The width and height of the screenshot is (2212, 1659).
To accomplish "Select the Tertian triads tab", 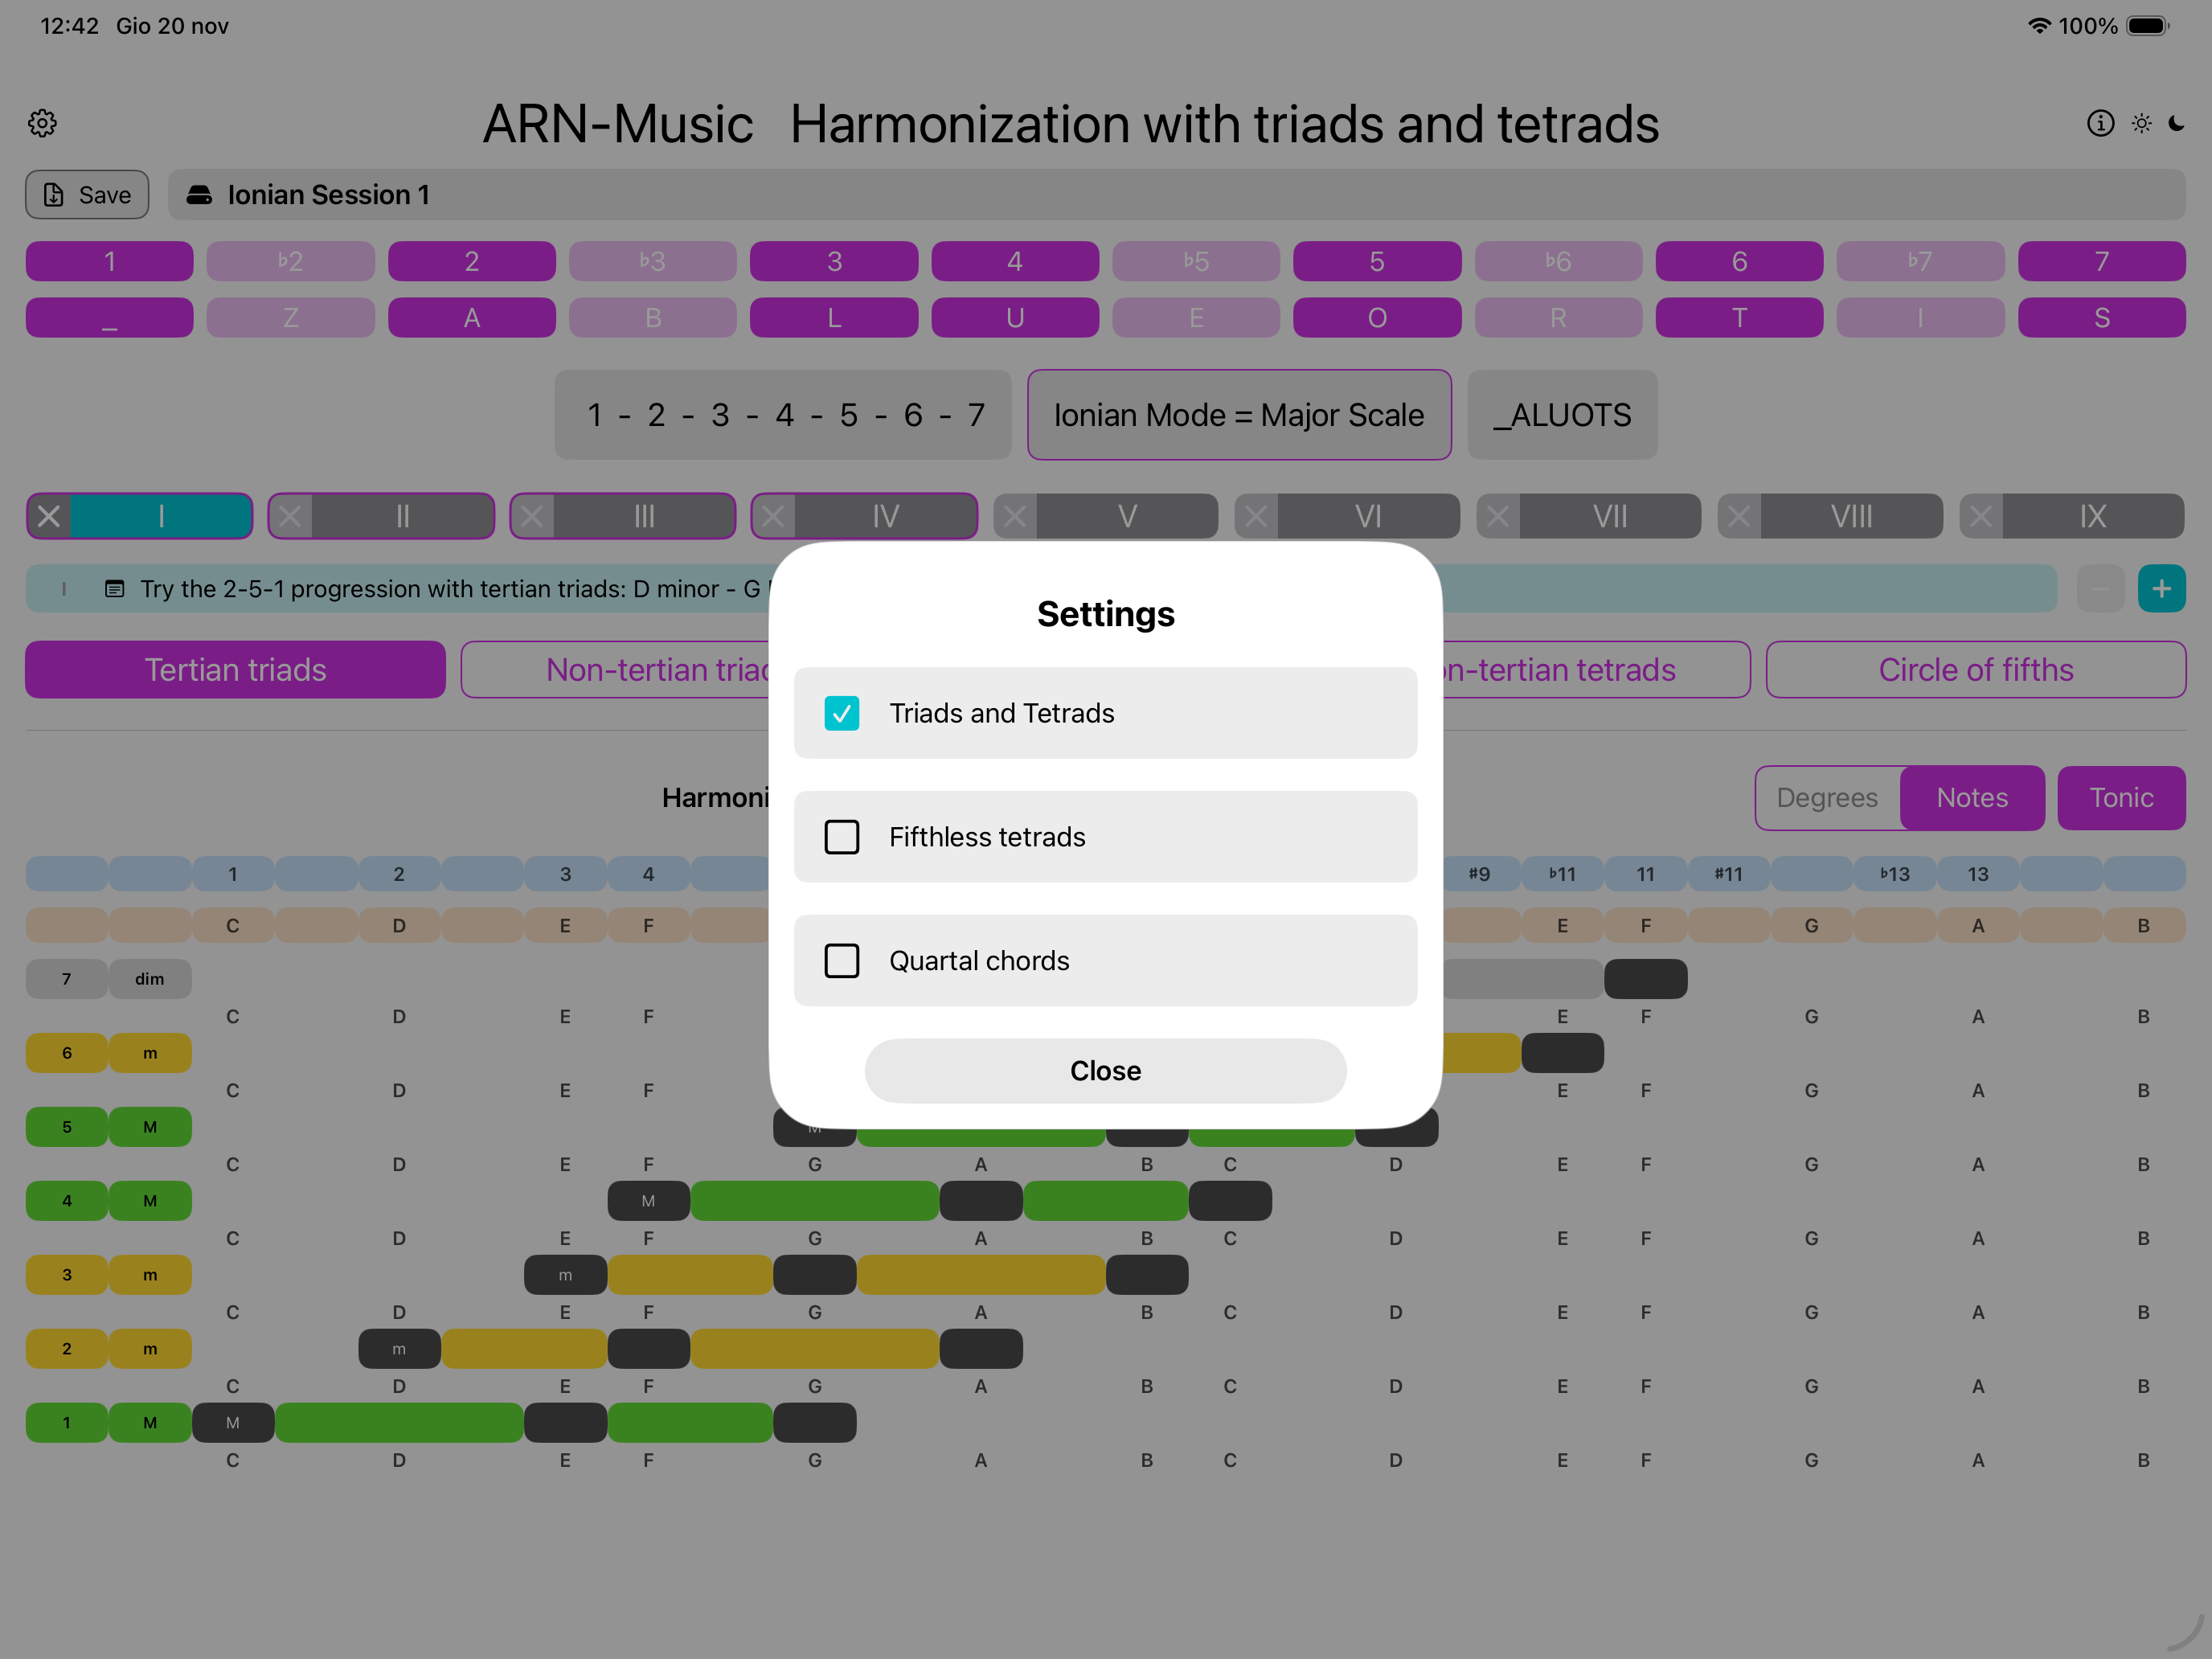I will tap(235, 670).
